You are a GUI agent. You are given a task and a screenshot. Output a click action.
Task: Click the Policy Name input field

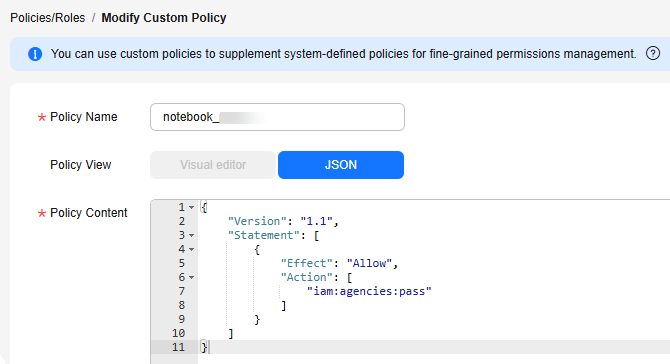[277, 117]
